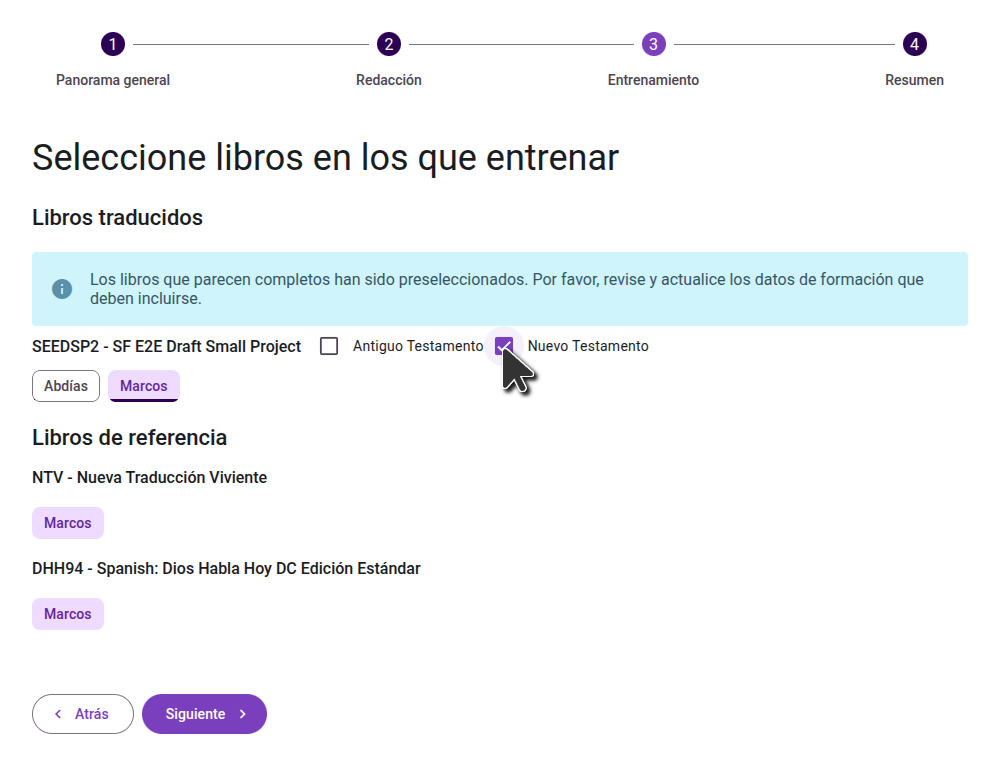Uncheck the Nuevo Testamento checkbox
Image resolution: width=1000 pixels, height=776 pixels.
(x=504, y=346)
